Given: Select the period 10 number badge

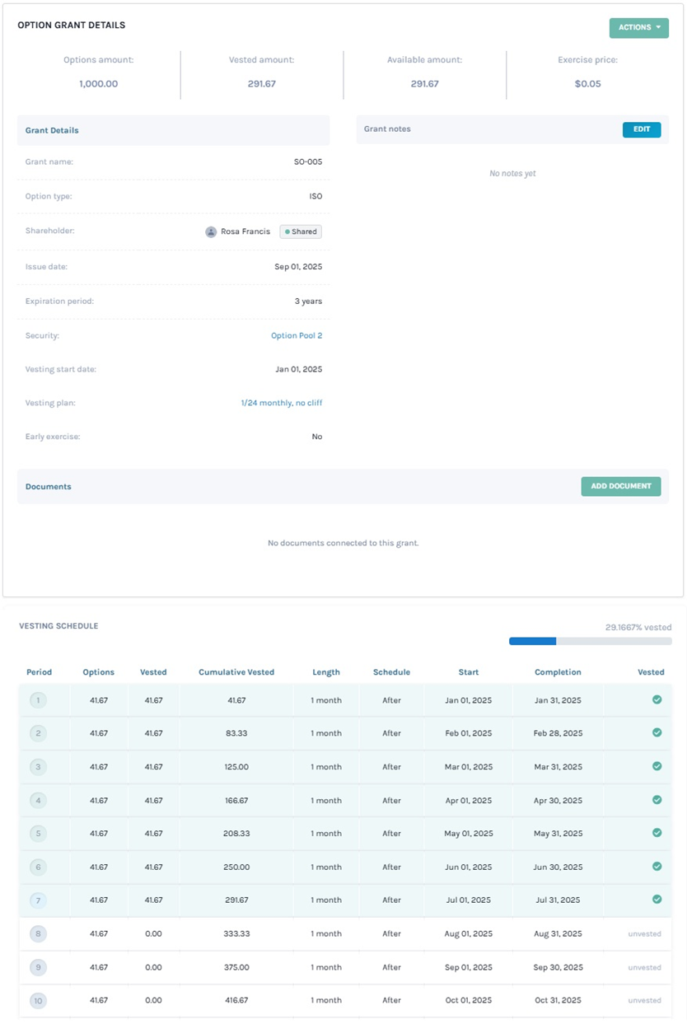Looking at the screenshot, I should (x=38, y=1000).
